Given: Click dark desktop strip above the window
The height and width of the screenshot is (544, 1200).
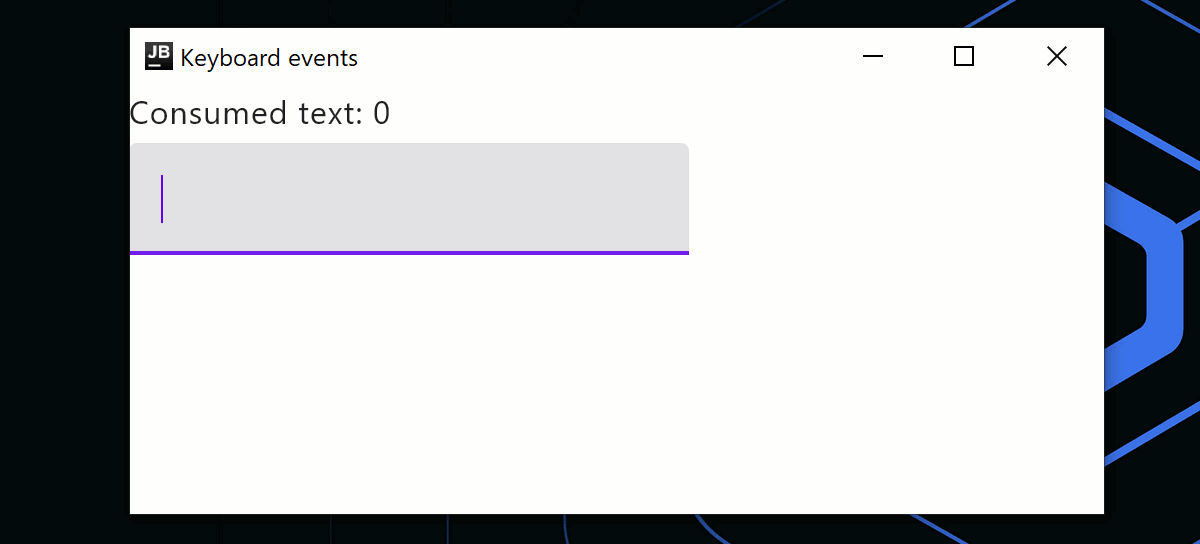Looking at the screenshot, I should pyautogui.click(x=600, y=13).
